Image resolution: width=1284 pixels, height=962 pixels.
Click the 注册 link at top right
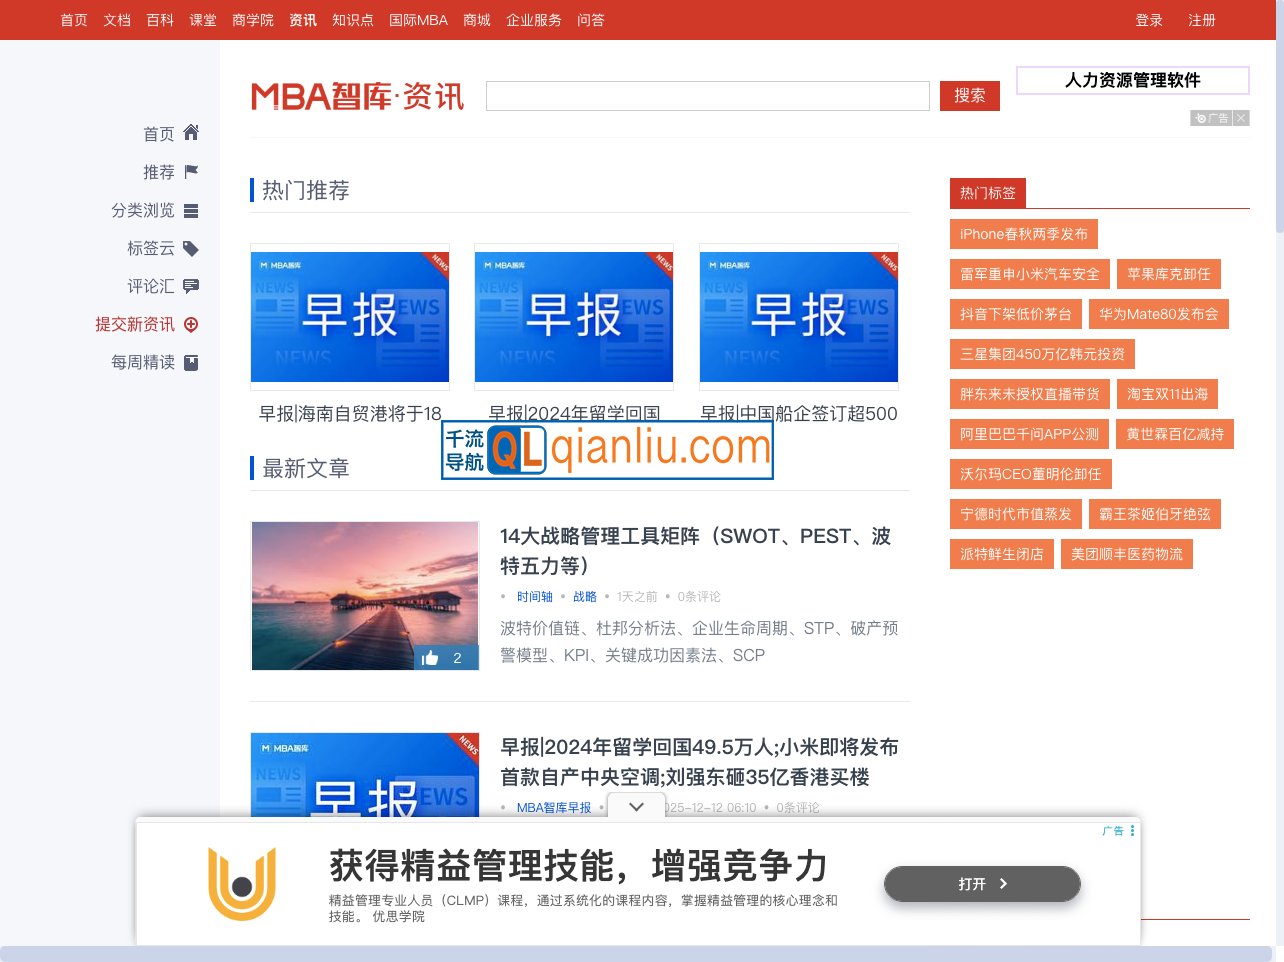pos(1201,20)
